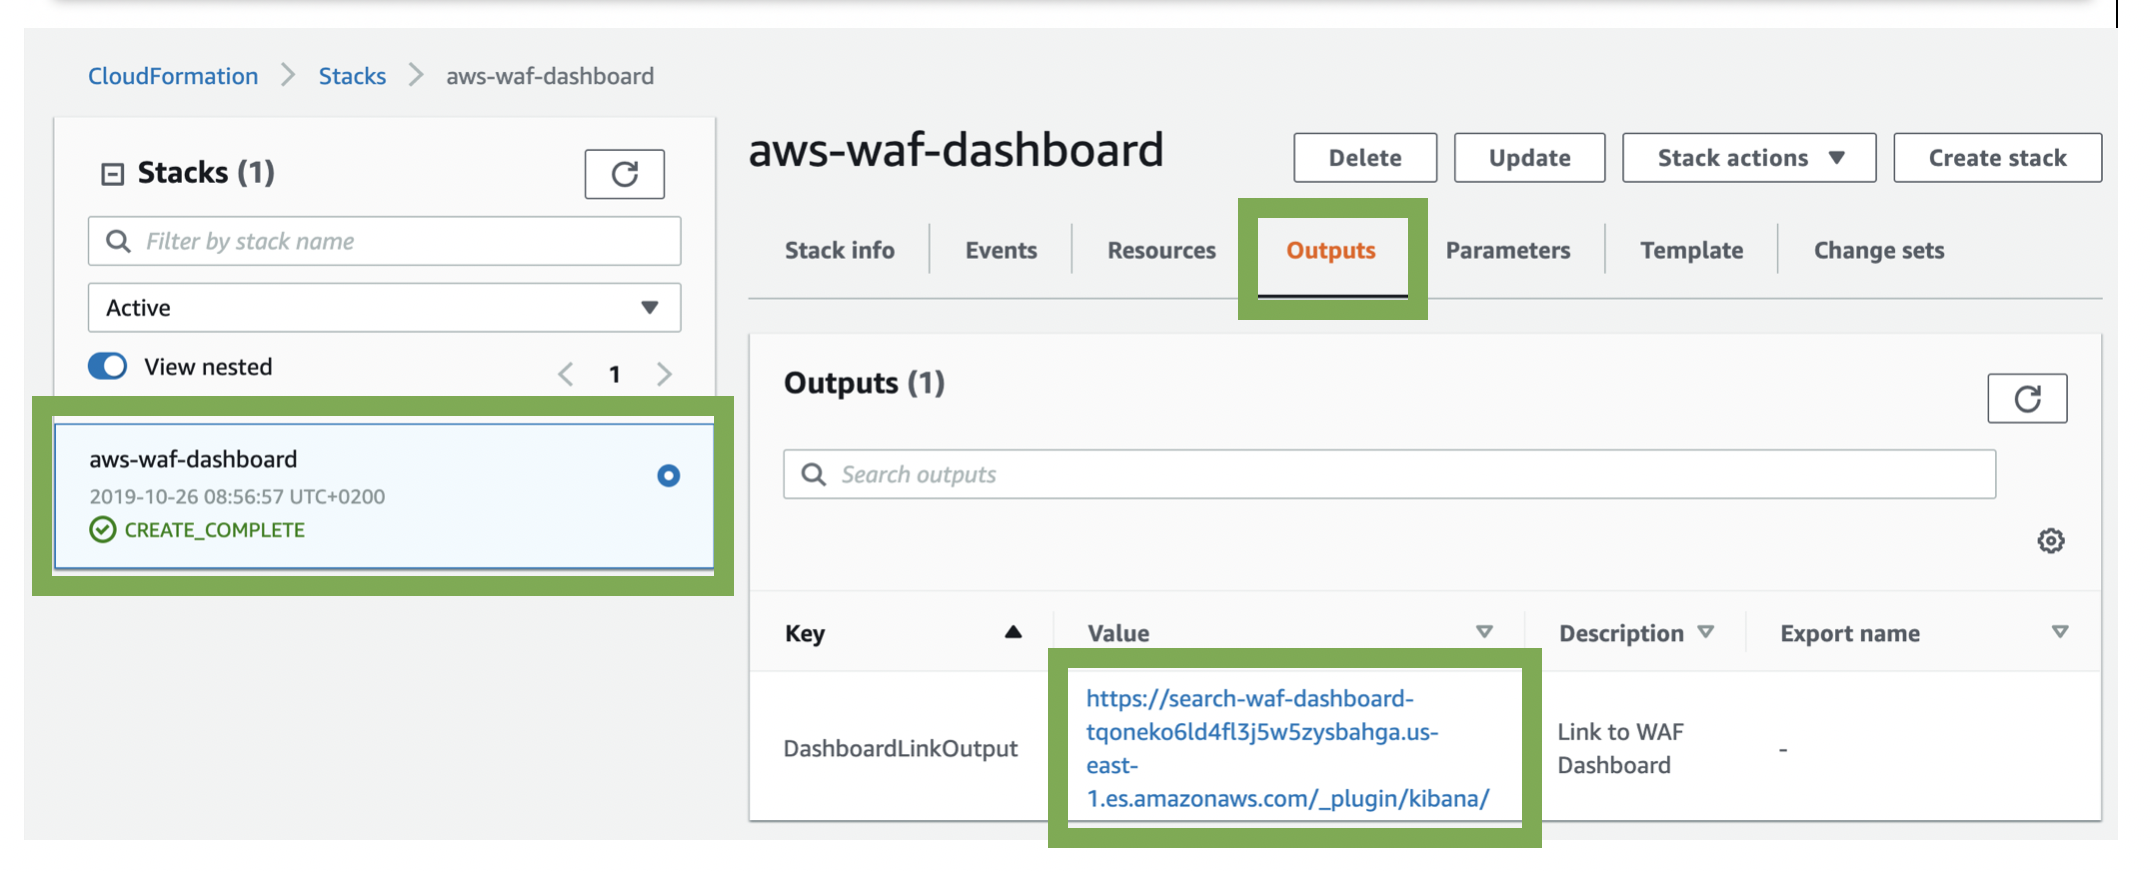
Task: Go to CloudFormation breadcrumb link
Action: tap(173, 76)
